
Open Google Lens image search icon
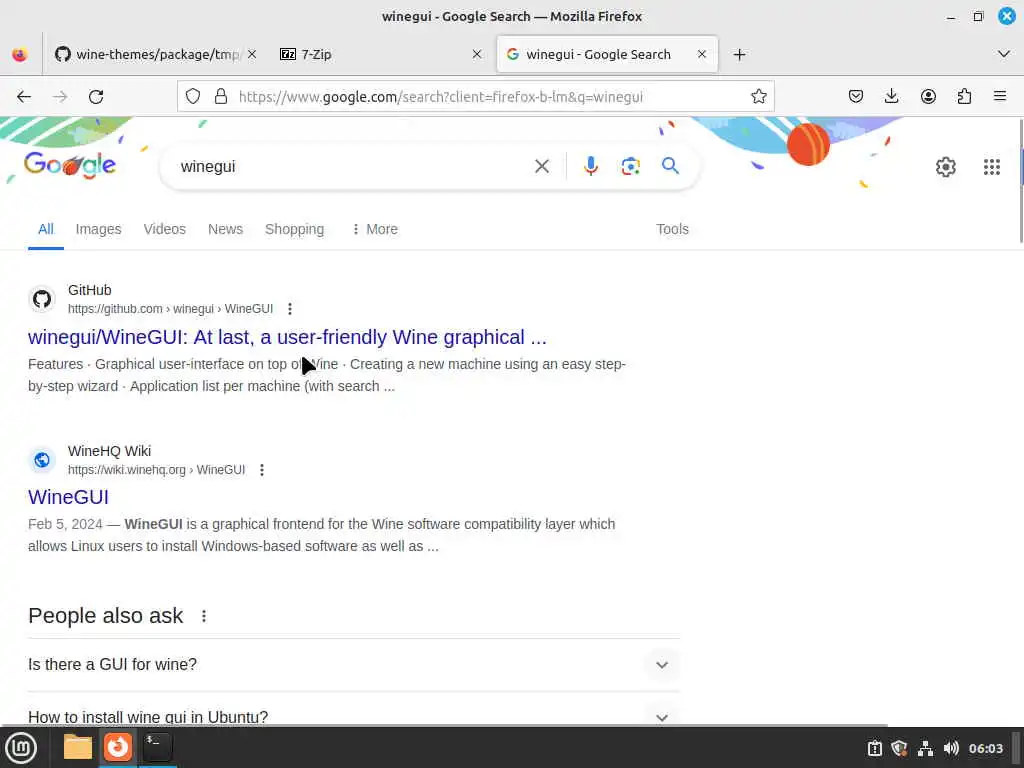coord(630,167)
